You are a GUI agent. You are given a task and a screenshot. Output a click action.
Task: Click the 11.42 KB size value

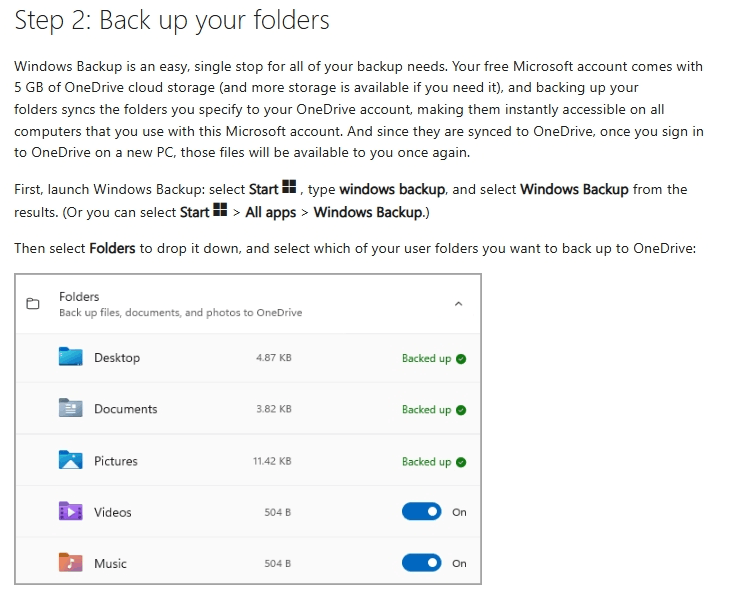272,461
